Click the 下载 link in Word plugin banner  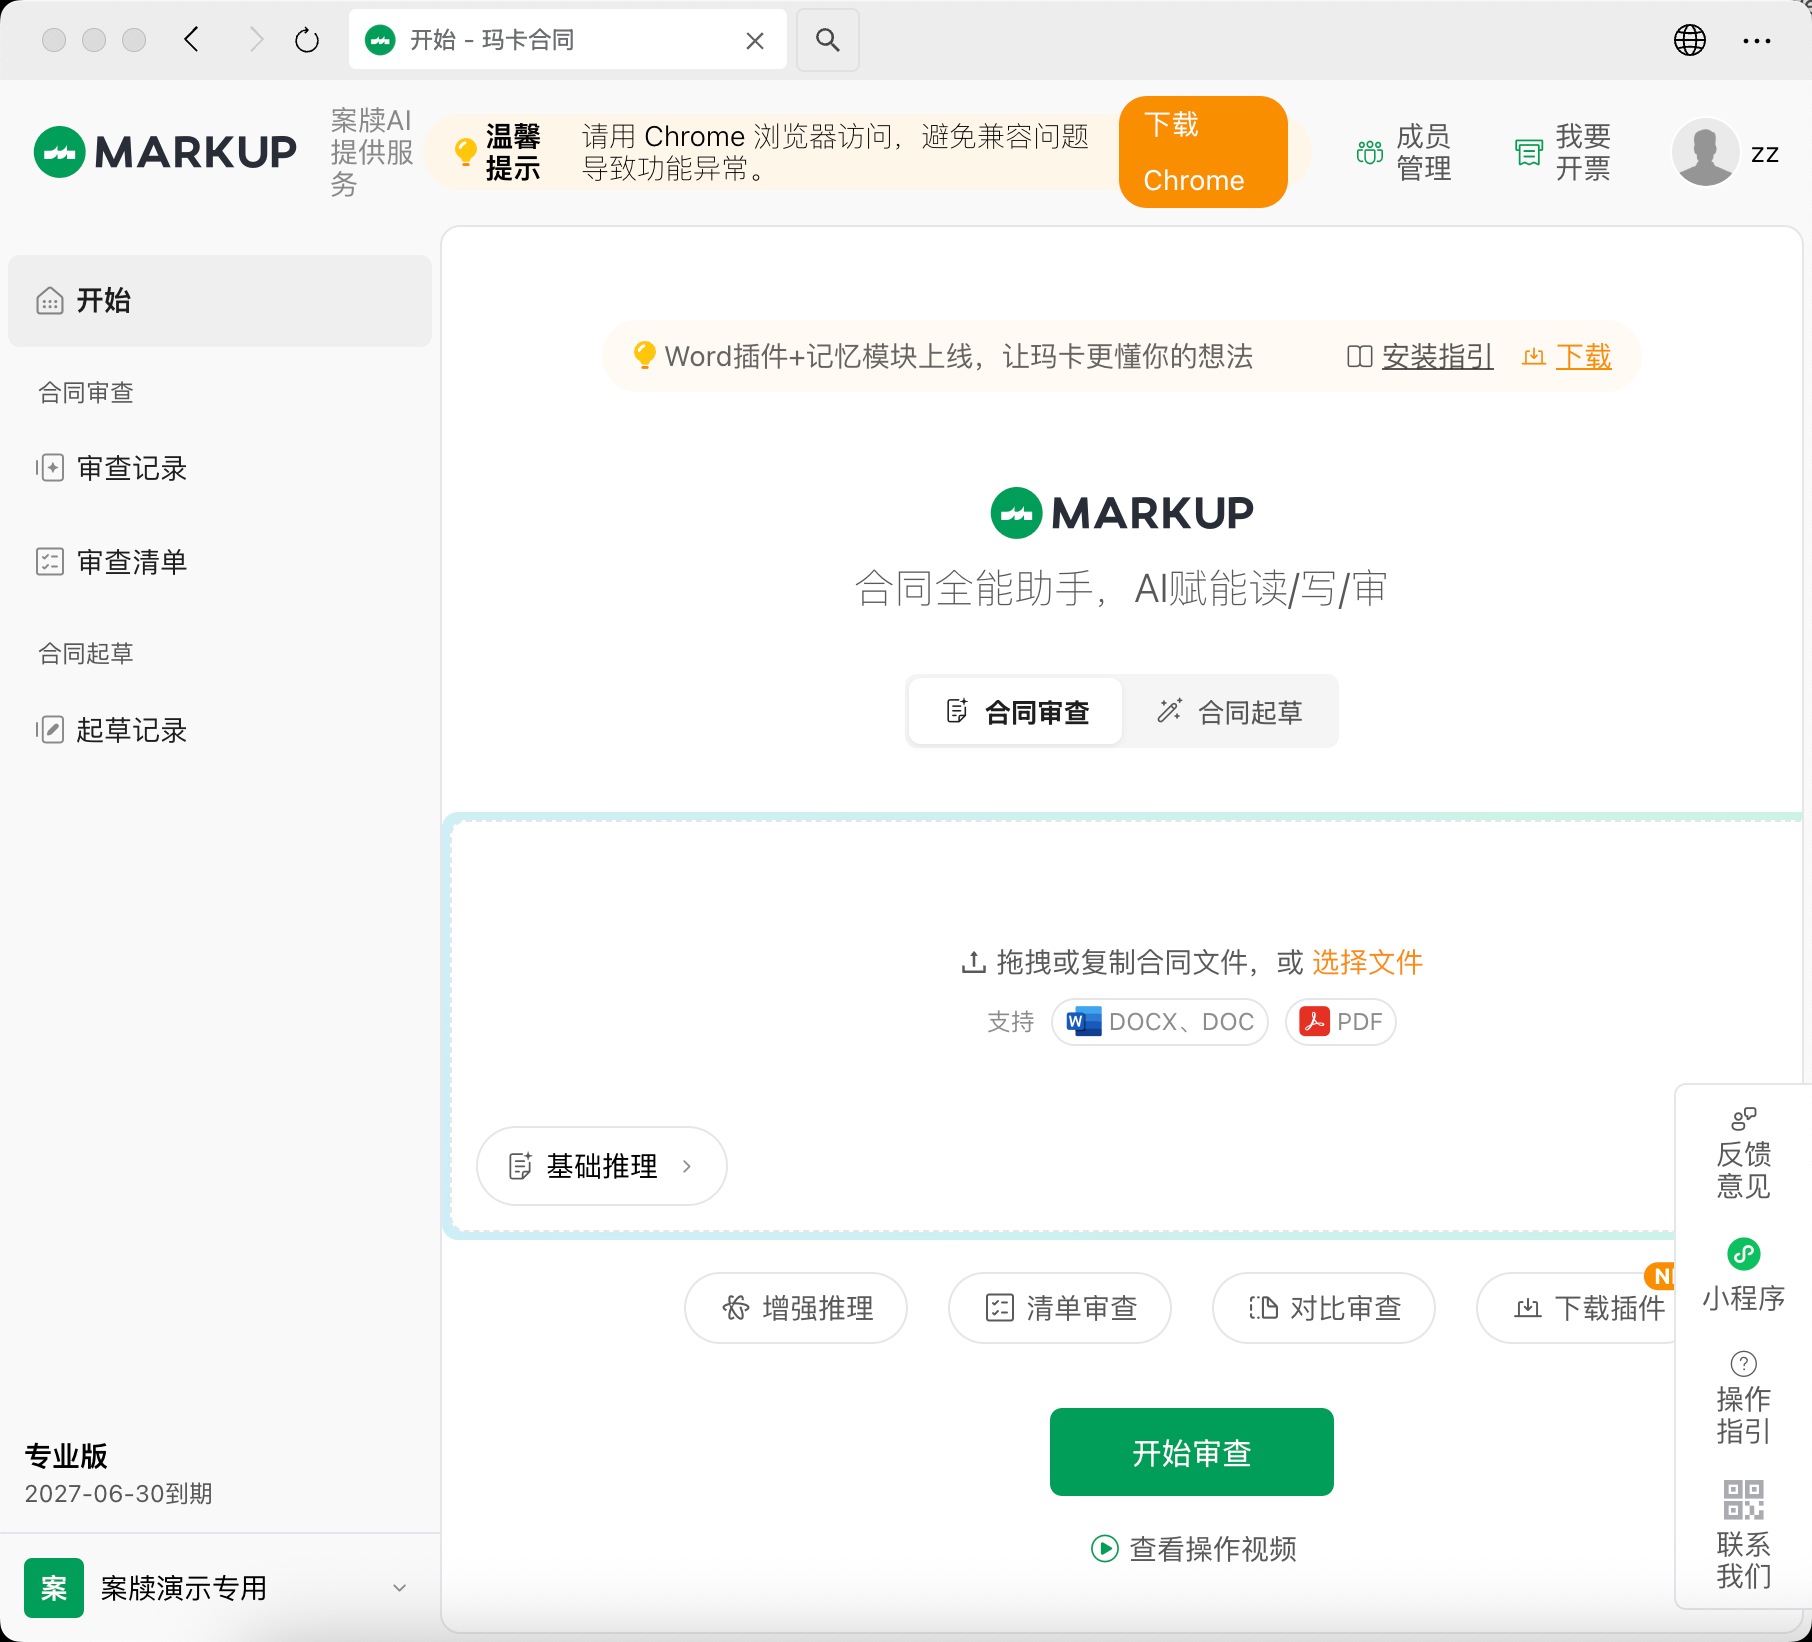1583,356
